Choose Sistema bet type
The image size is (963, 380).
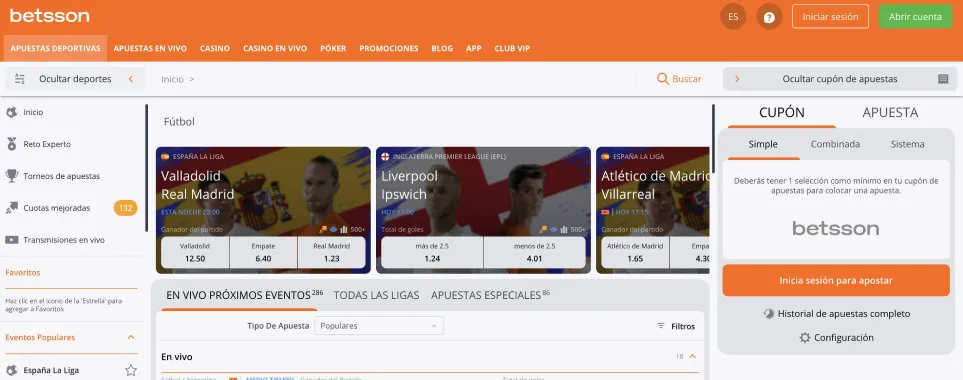click(x=907, y=145)
